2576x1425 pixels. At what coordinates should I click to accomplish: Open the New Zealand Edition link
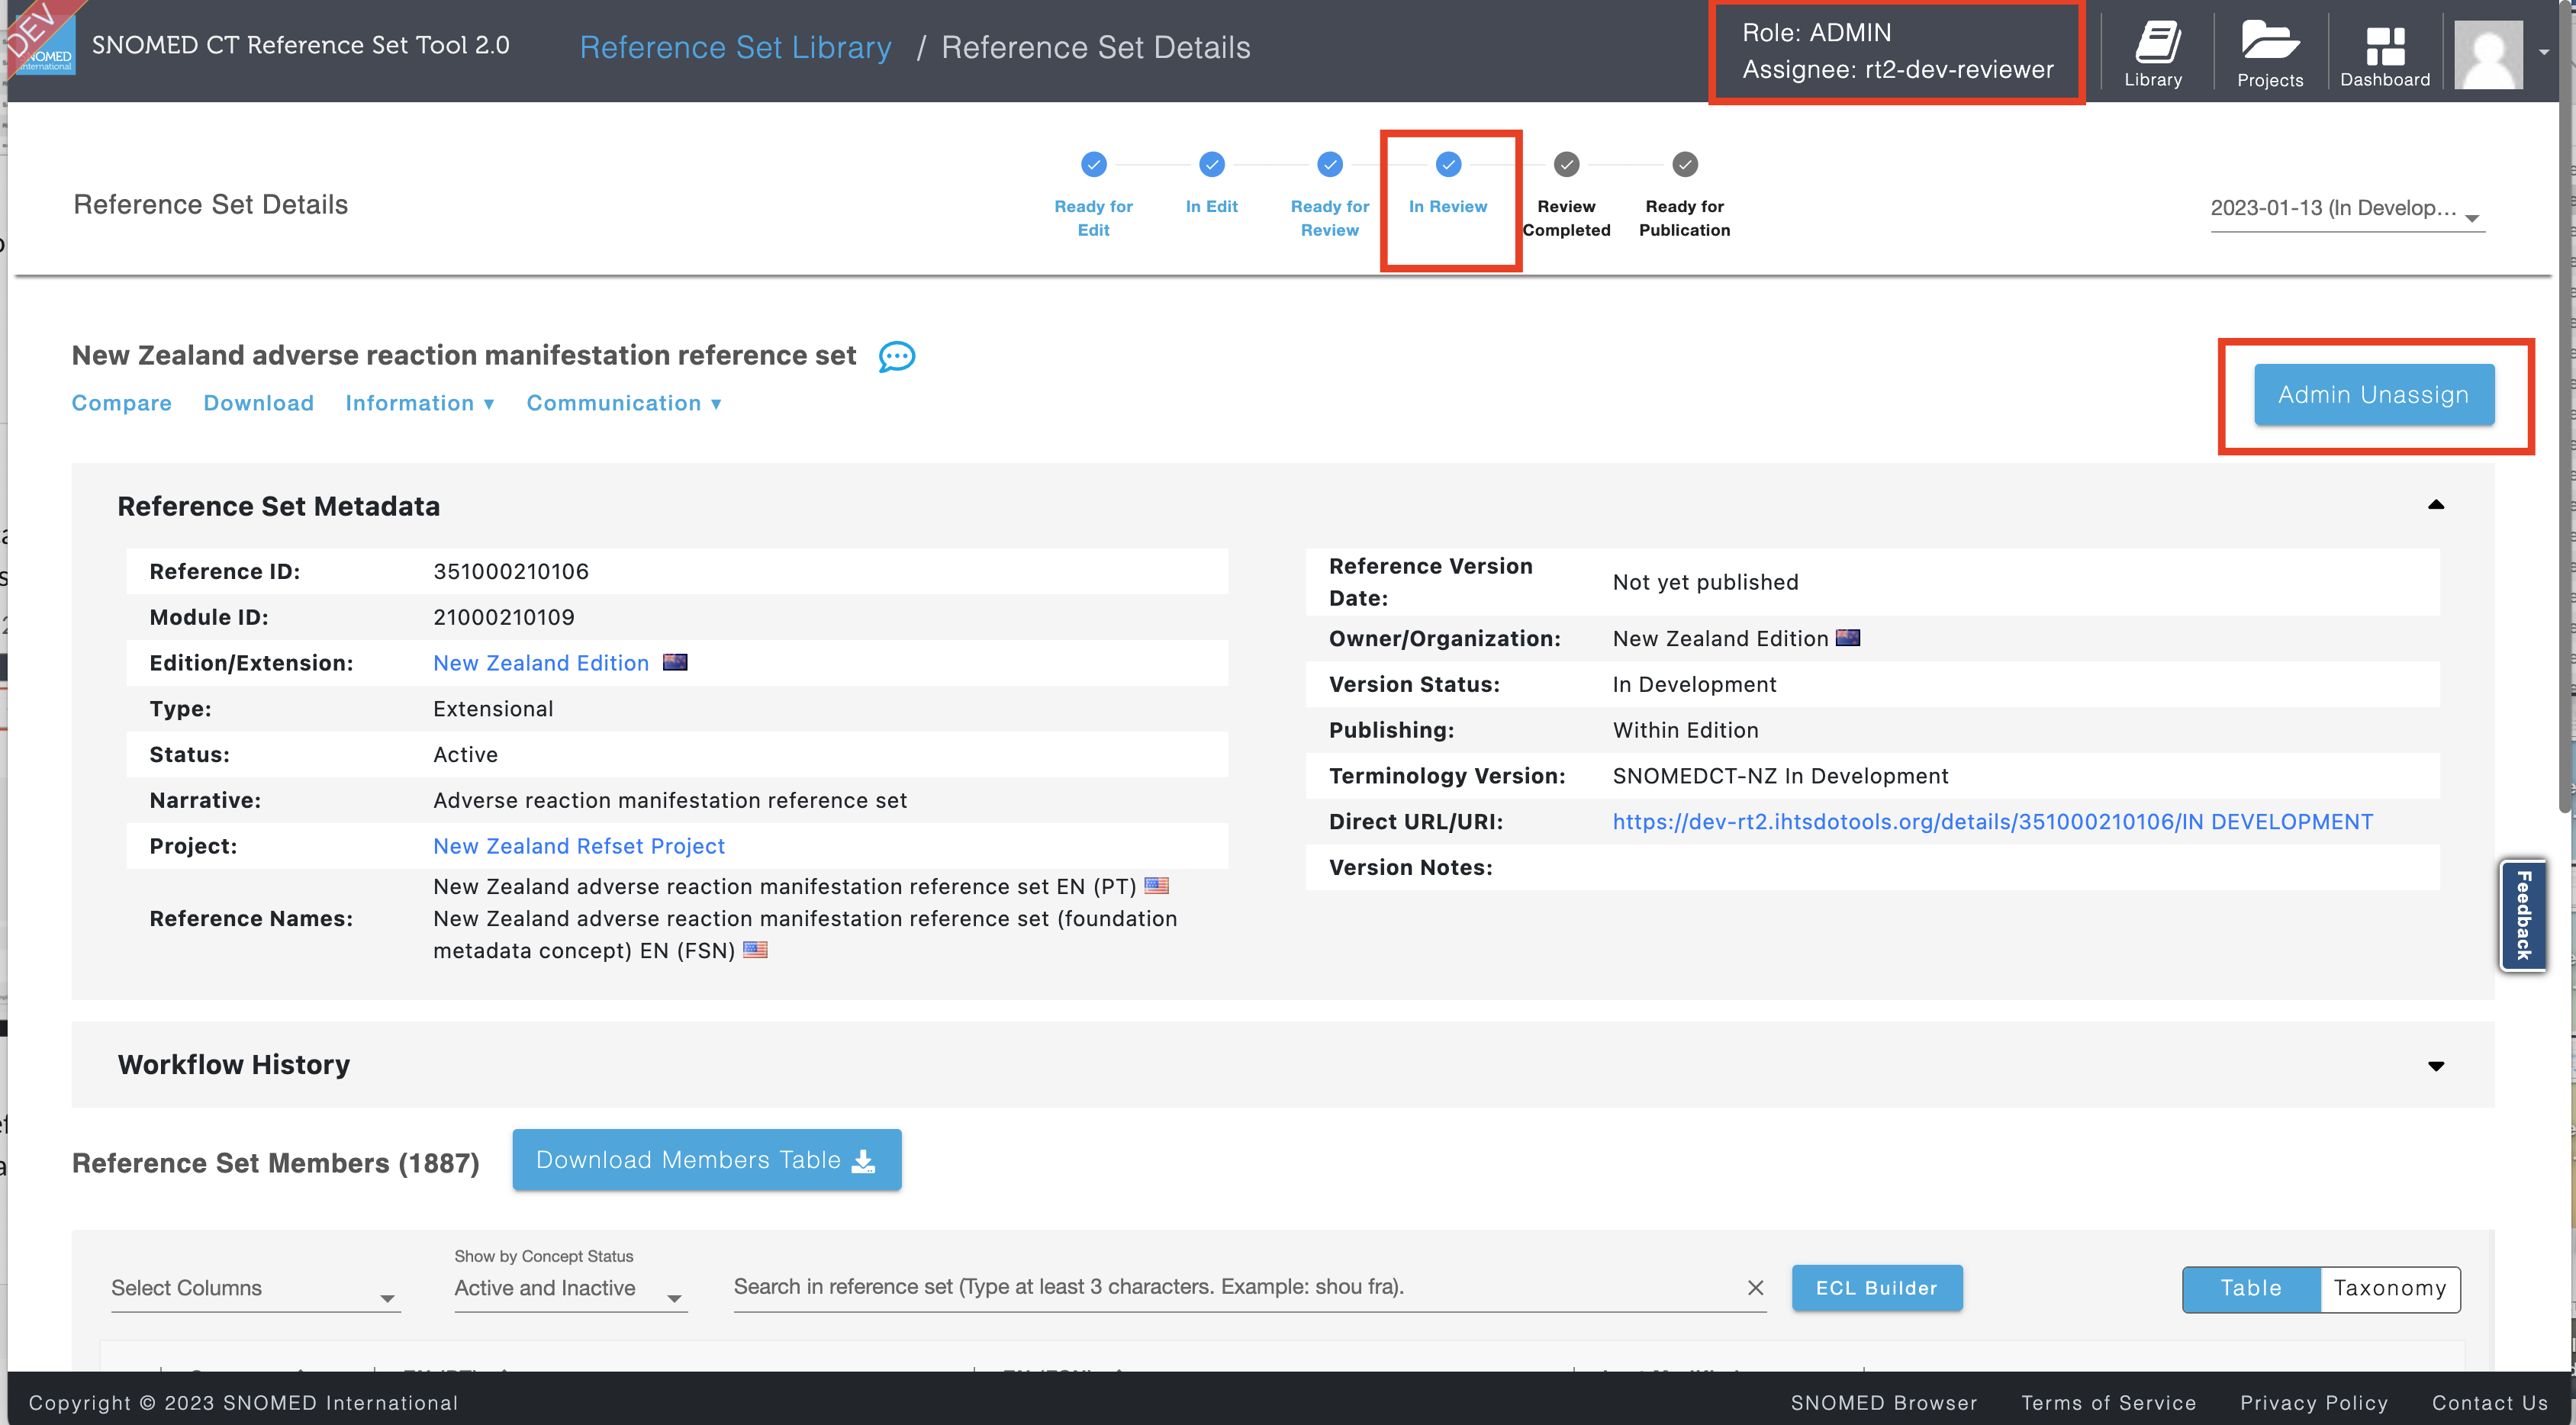[x=541, y=663]
